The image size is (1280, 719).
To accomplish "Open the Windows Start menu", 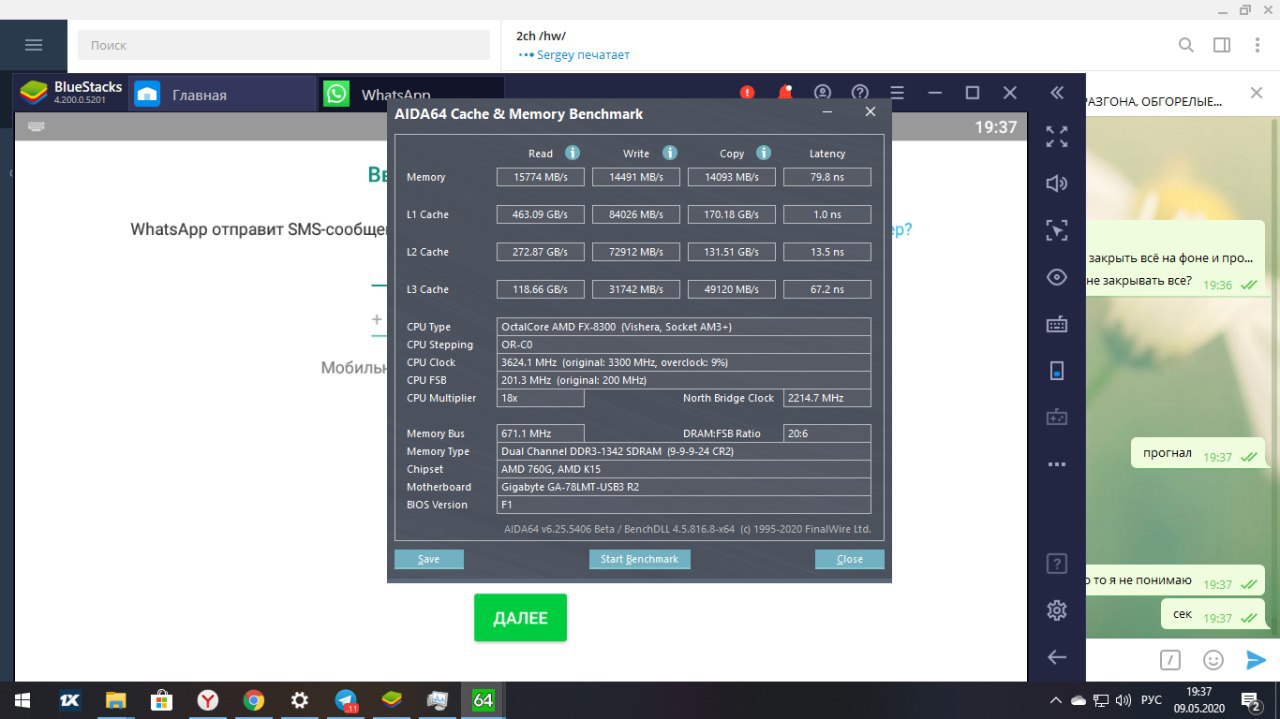I will [21, 700].
